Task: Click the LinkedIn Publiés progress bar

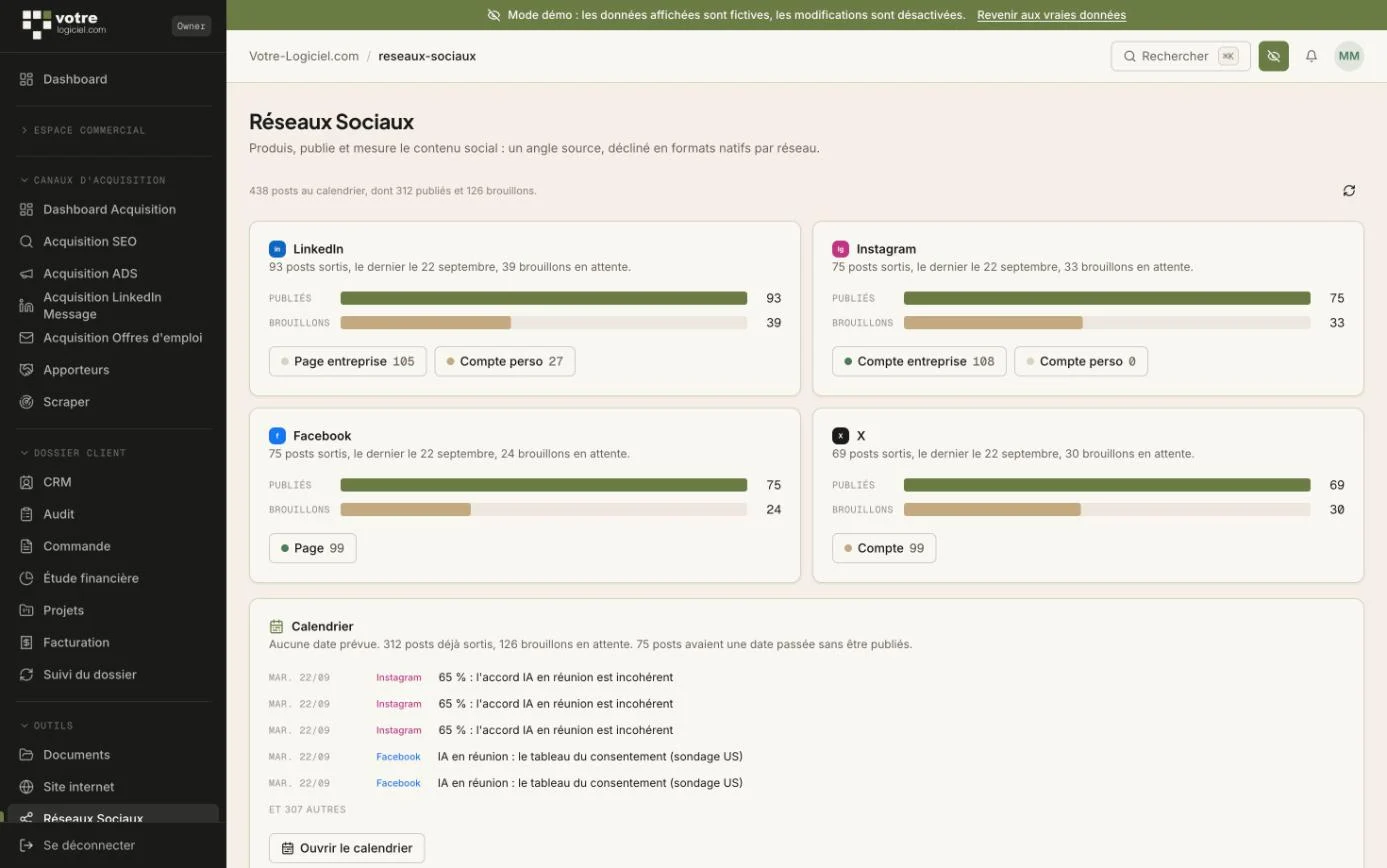Action: pos(544,298)
